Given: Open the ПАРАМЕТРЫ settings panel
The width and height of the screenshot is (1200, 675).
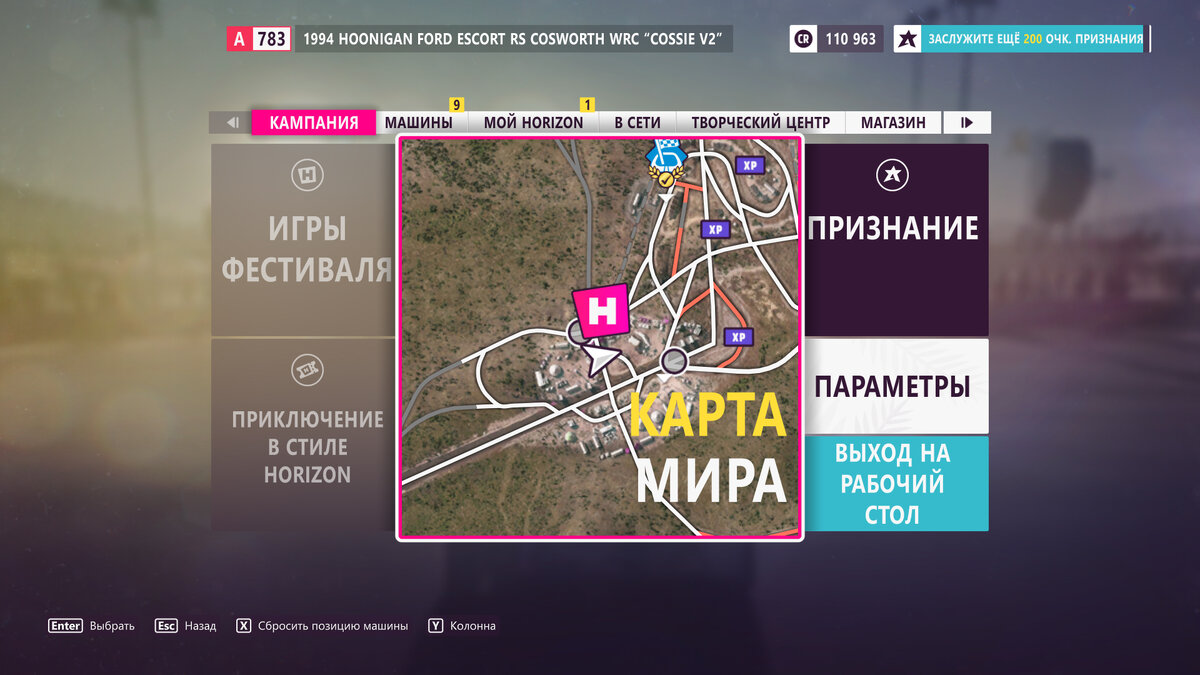Looking at the screenshot, I should click(x=893, y=386).
